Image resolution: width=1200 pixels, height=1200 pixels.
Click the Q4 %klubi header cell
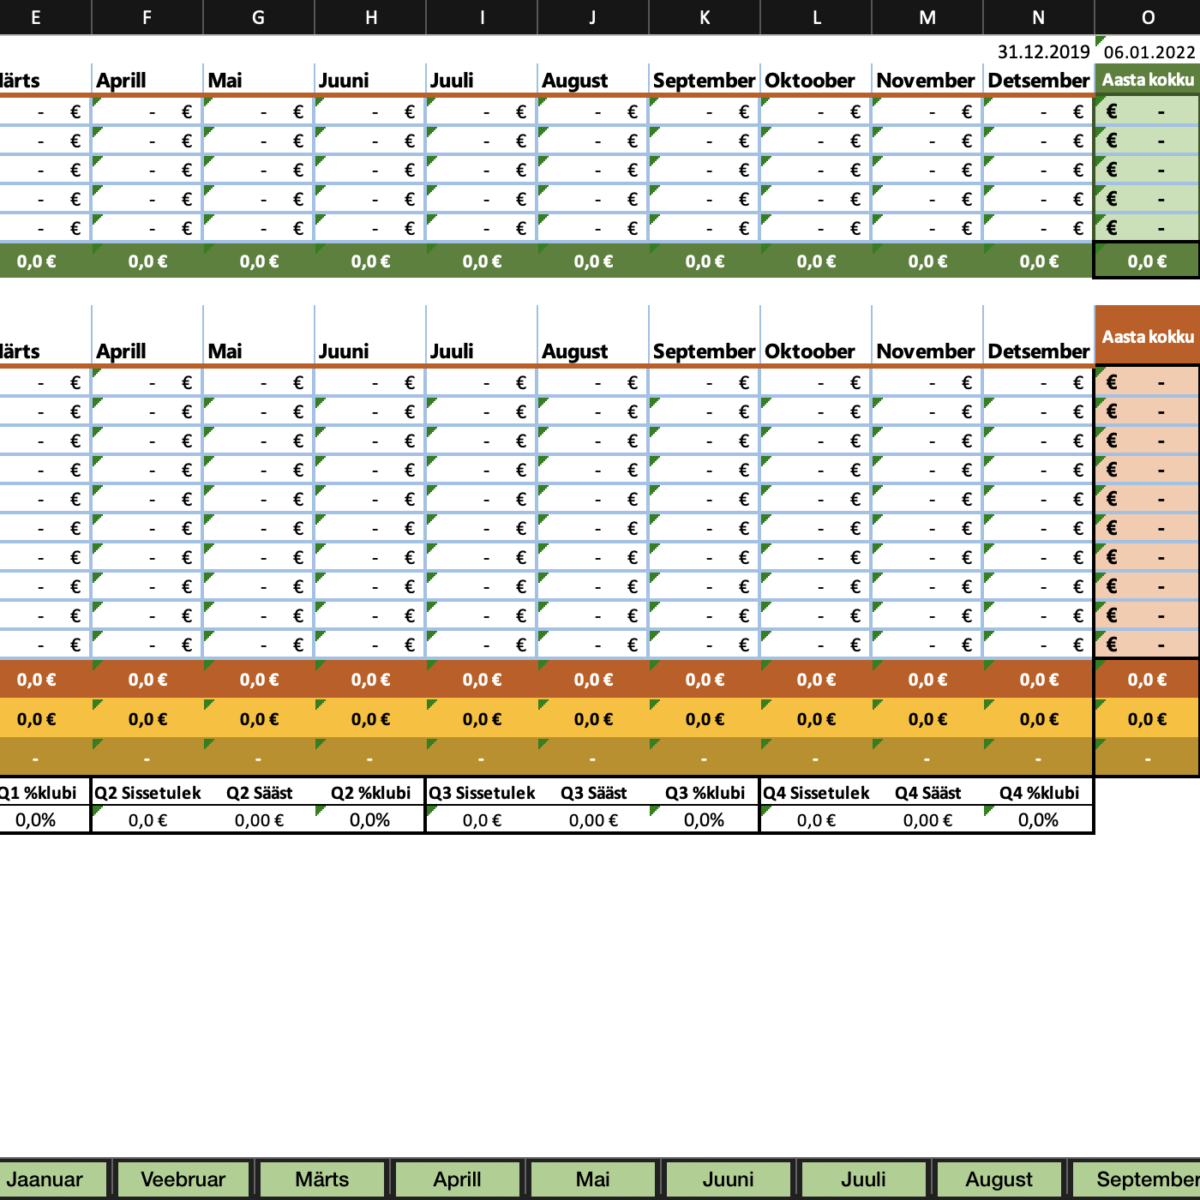(x=1039, y=793)
